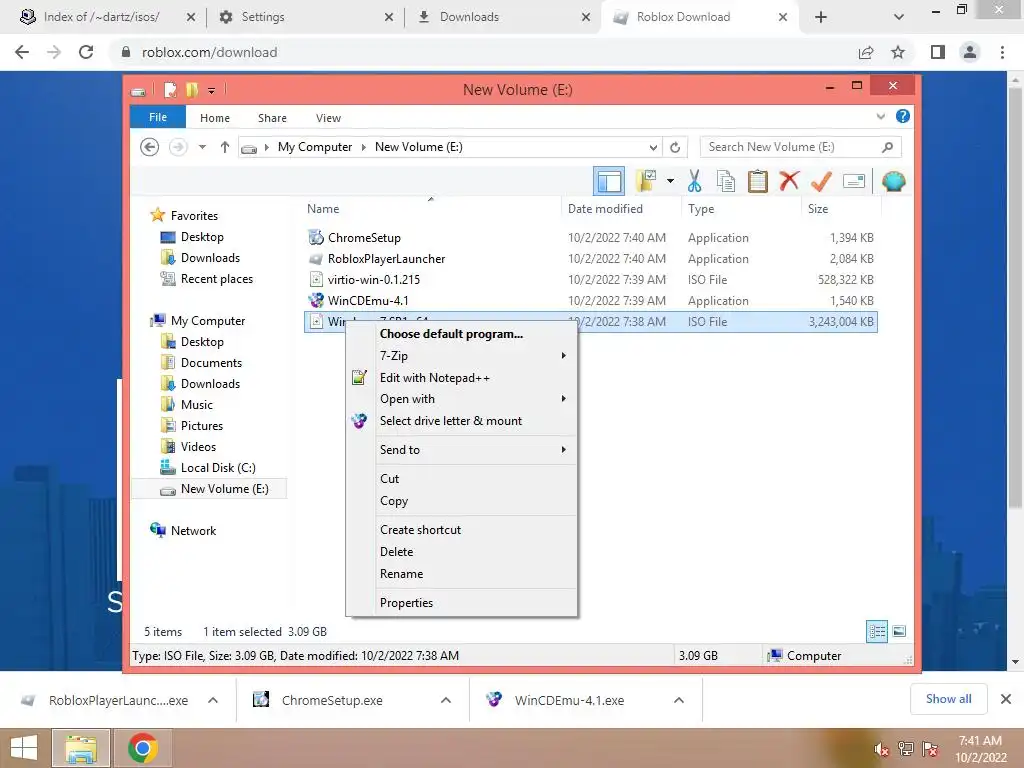1024x768 pixels.
Task: Toggle the navigation pane toolbar button
Action: (609, 181)
